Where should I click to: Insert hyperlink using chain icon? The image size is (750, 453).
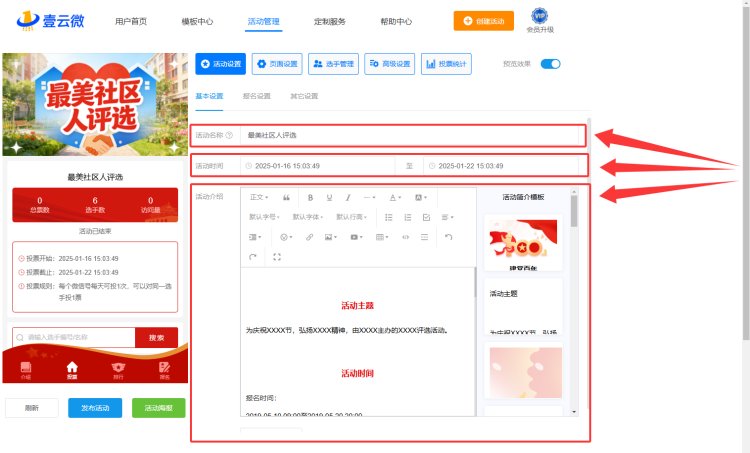pyautogui.click(x=309, y=237)
